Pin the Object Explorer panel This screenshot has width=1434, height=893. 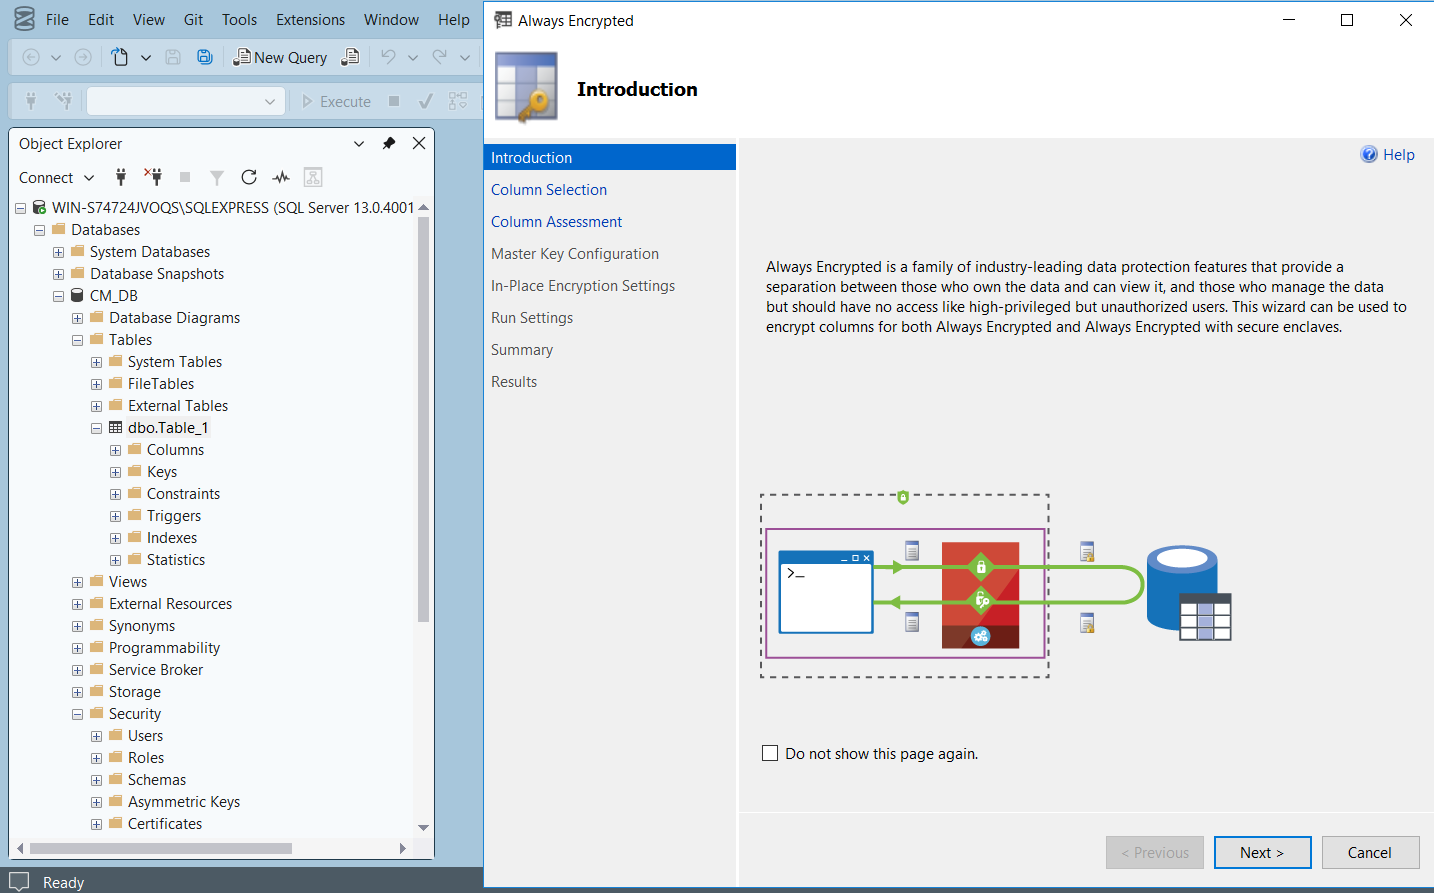389,143
